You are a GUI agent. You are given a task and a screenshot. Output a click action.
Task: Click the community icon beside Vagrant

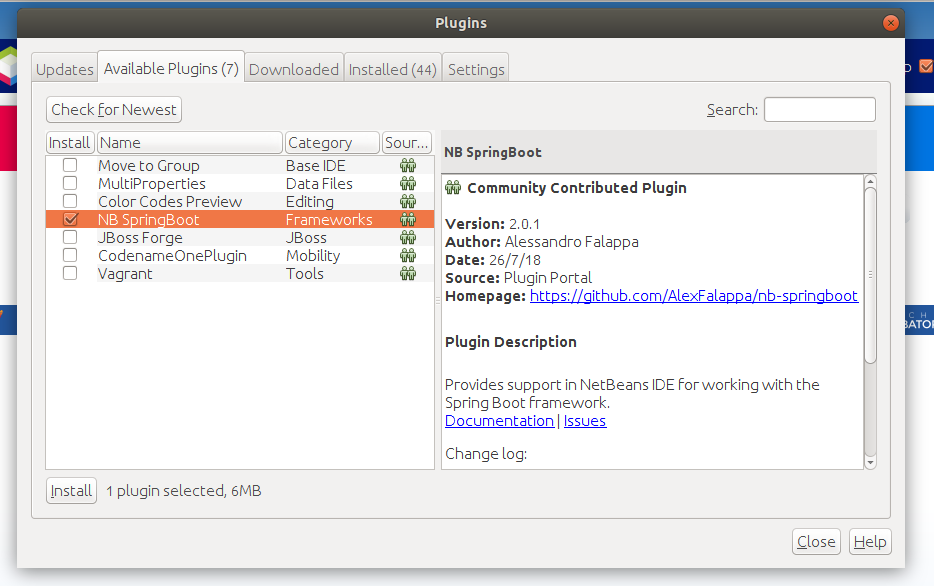(408, 273)
